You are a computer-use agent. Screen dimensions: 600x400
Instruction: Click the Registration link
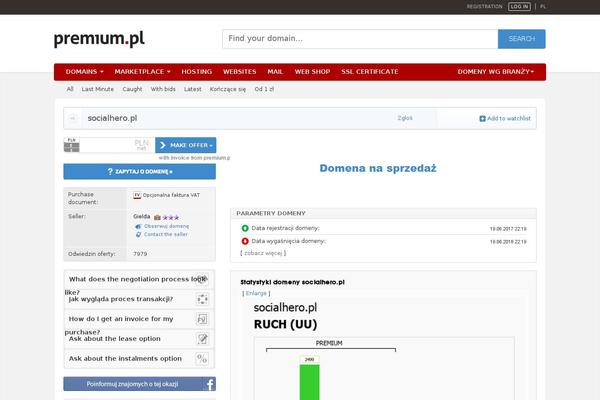484,7
